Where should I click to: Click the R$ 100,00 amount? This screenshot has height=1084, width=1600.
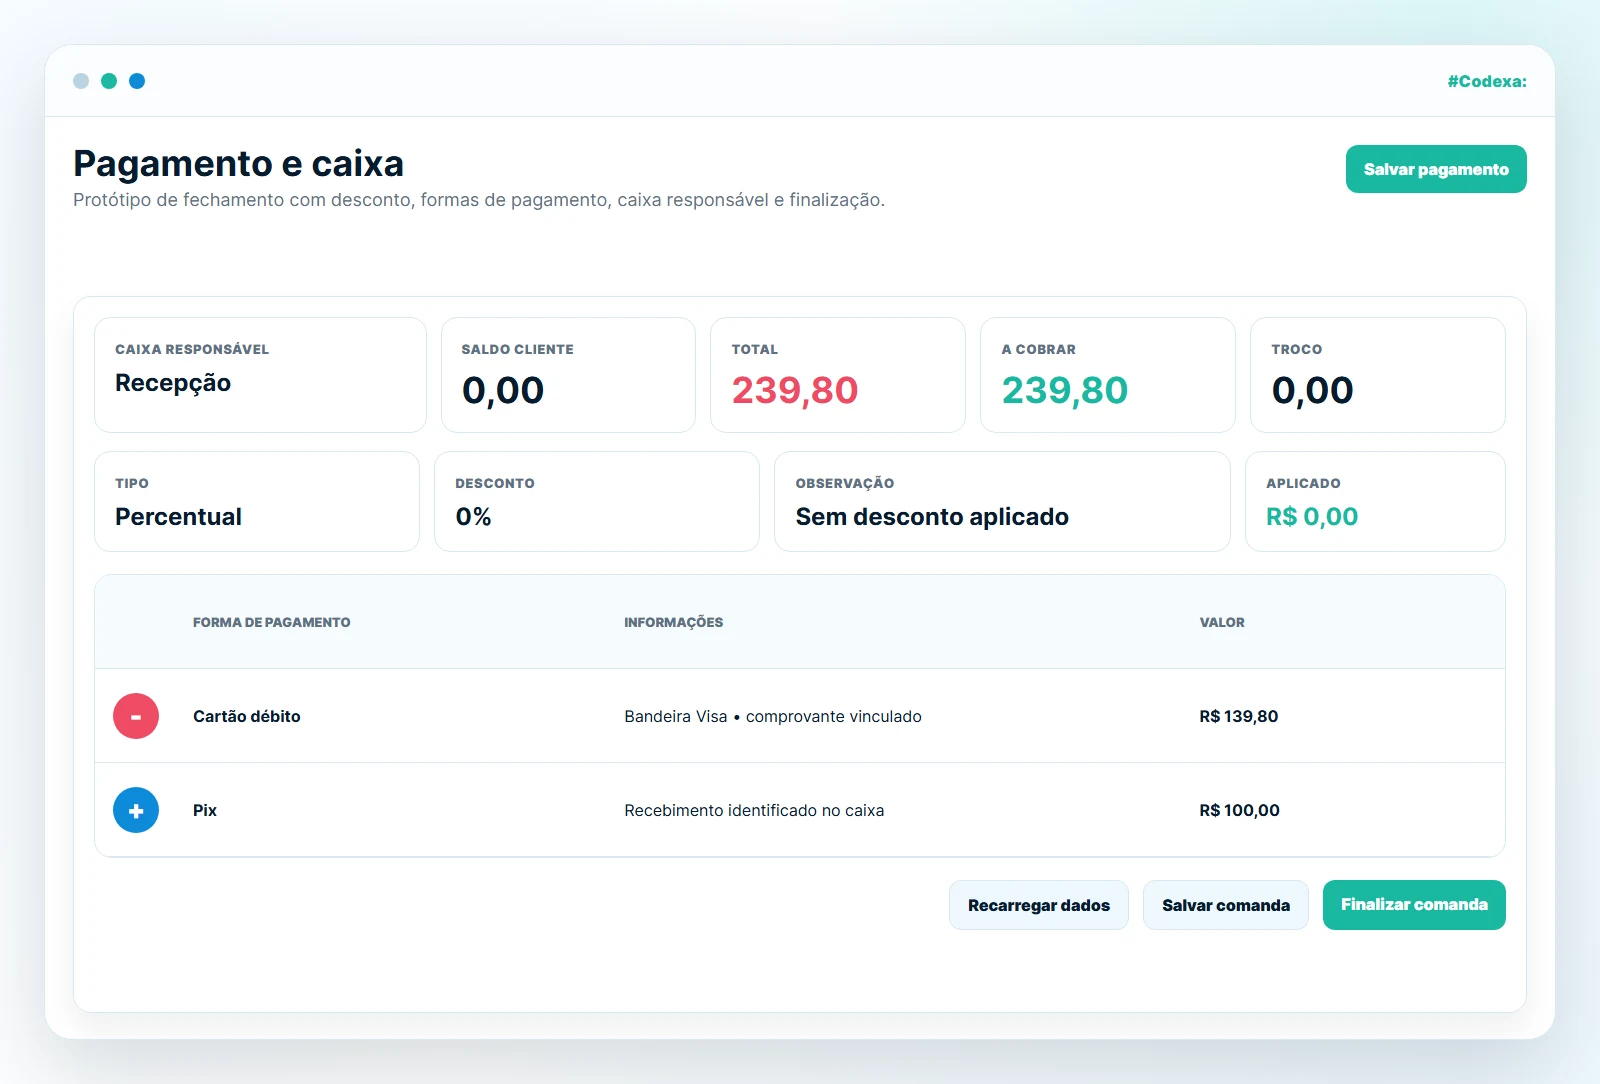point(1239,810)
